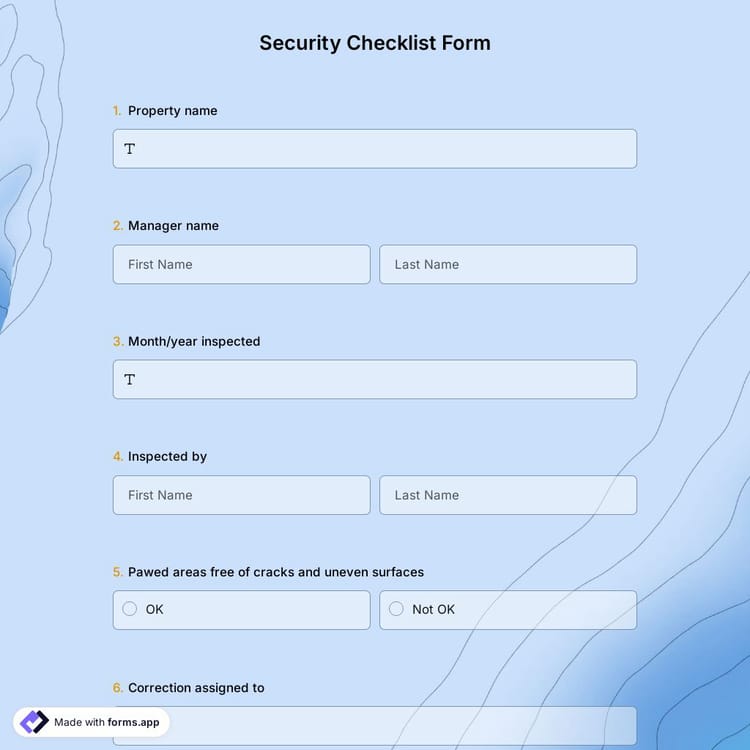
Task: Click the text icon in Month/year inspected field
Action: click(130, 380)
